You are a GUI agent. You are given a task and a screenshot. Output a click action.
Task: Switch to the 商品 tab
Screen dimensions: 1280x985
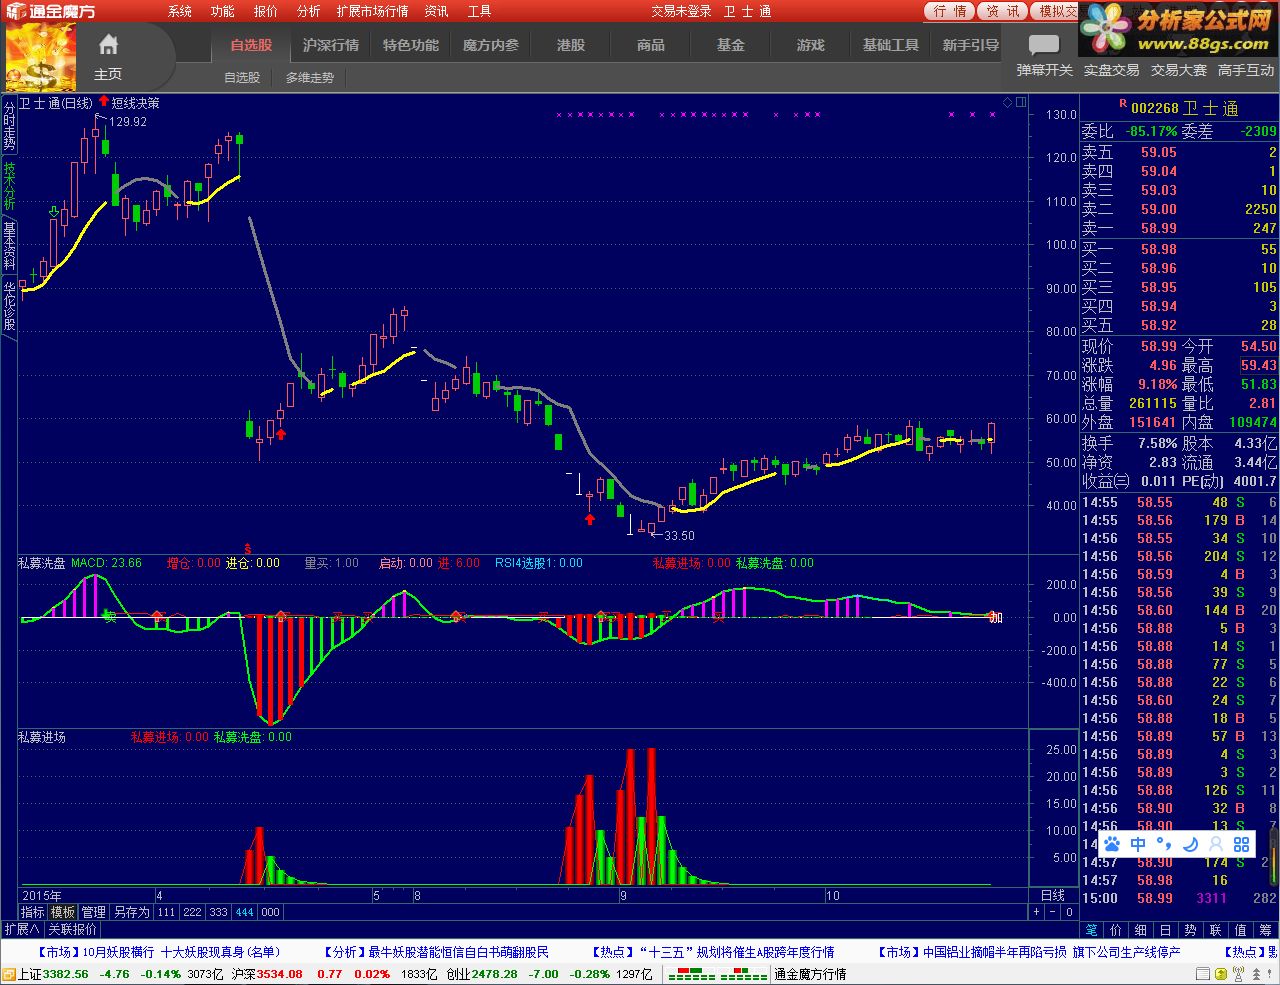coord(651,45)
